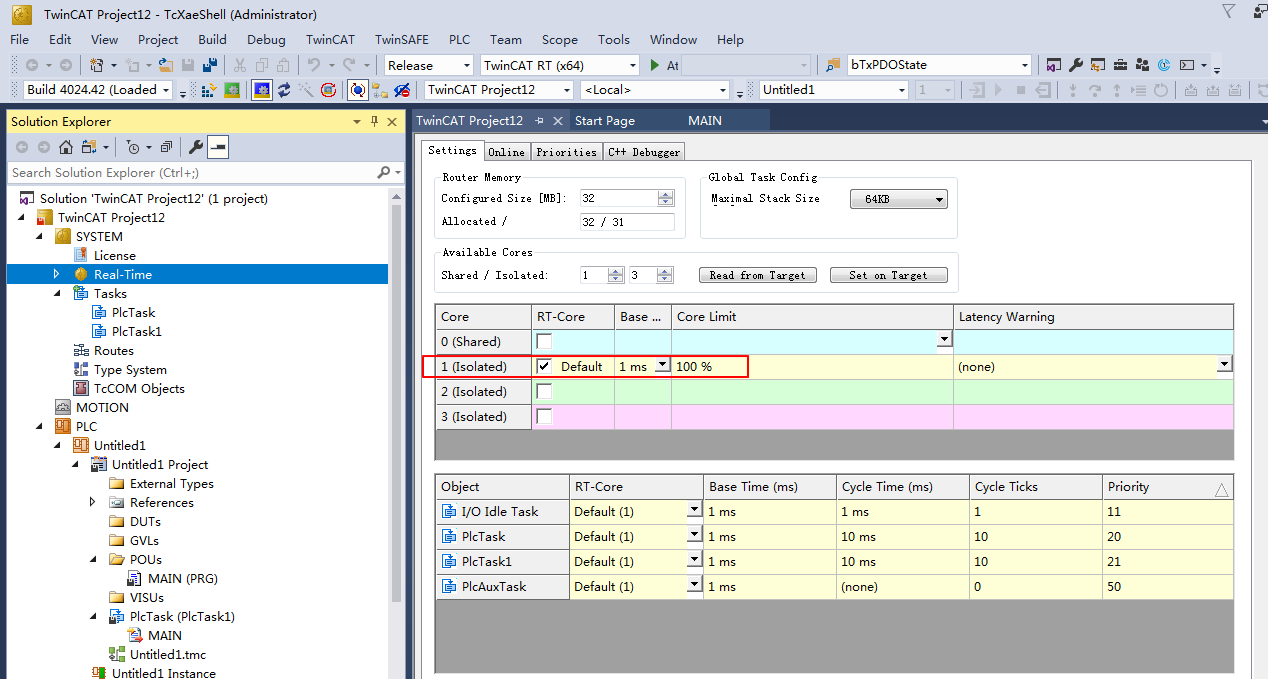Switch to the C++ Debugger tab
The image size is (1268, 679).
644,152
